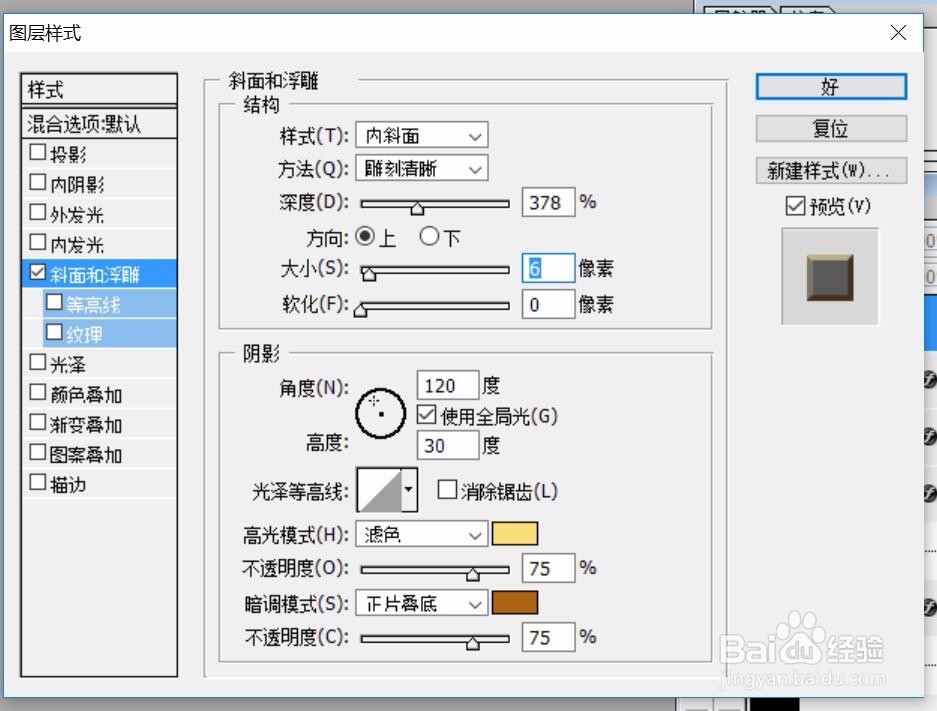The width and height of the screenshot is (937, 711).
Task: Open the 方法 dropdown showing 雕刻清晰
Action: (x=420, y=168)
